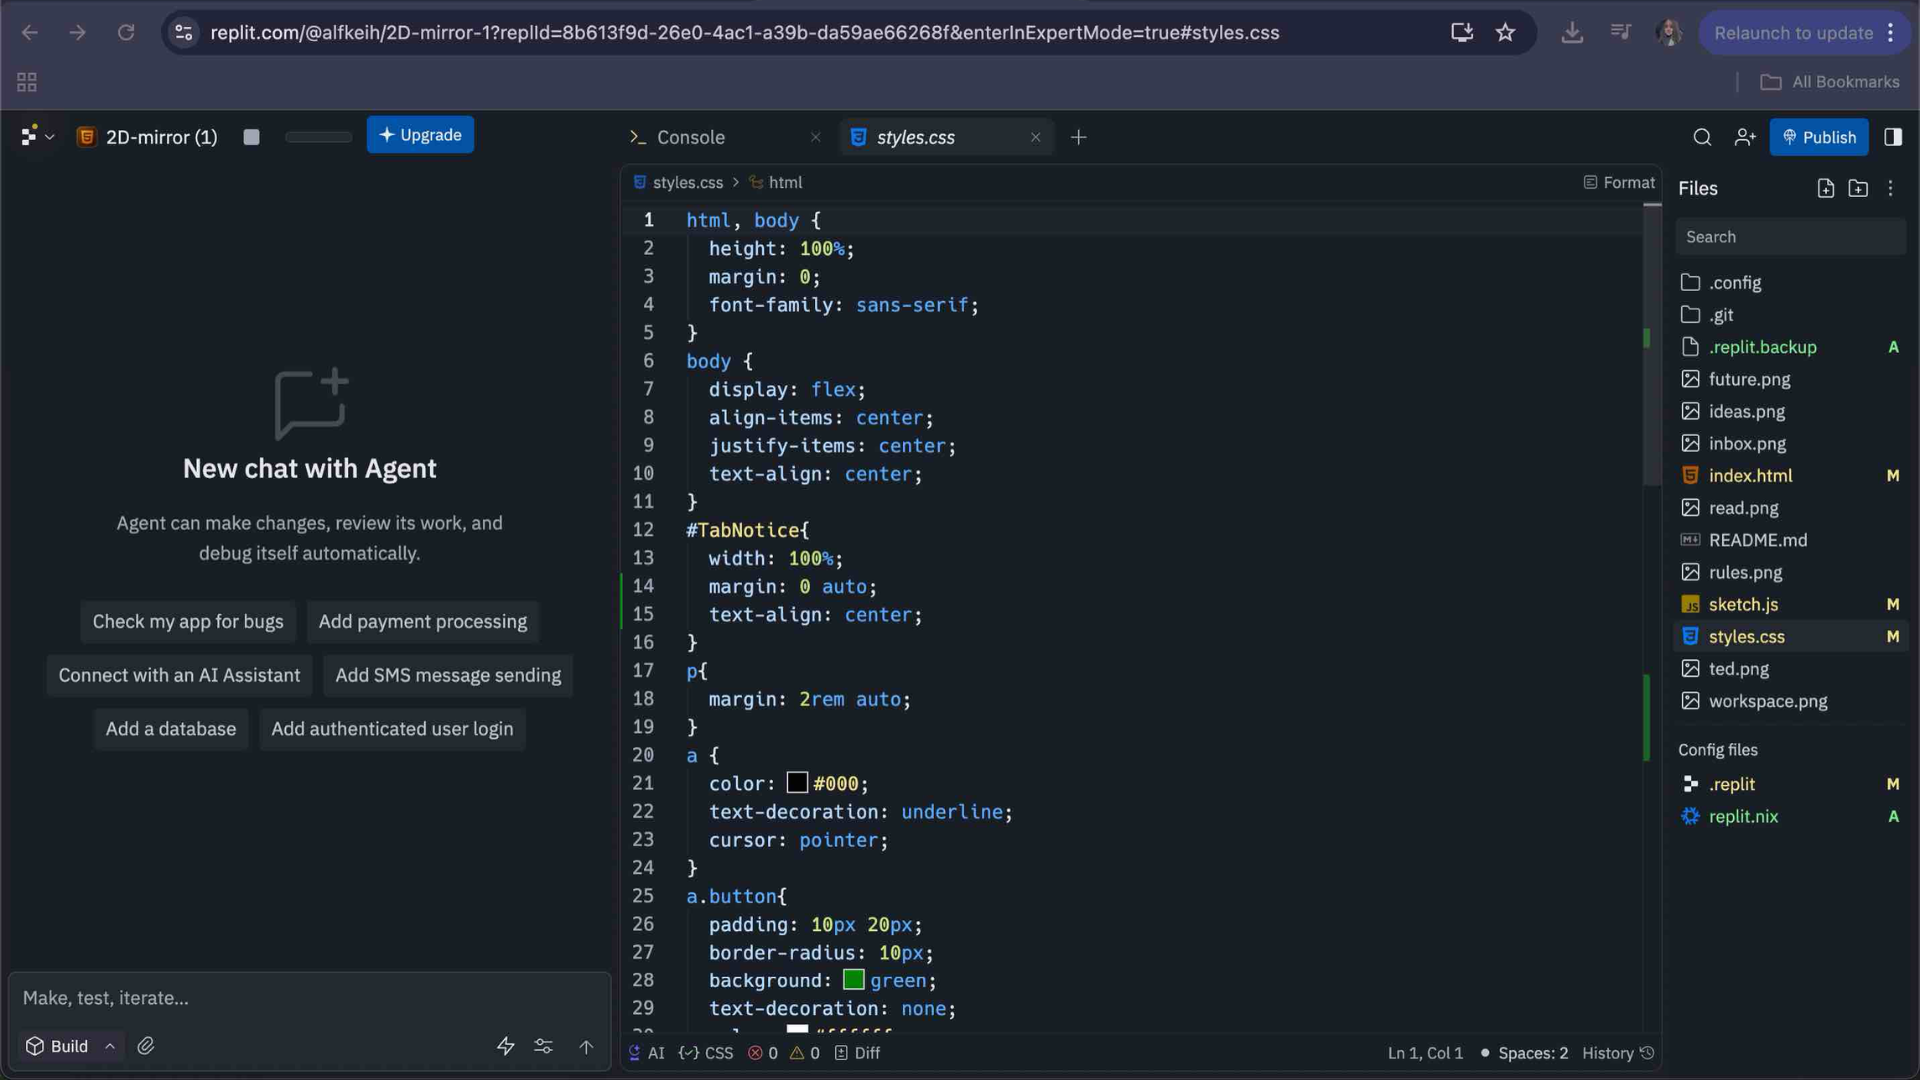Screen dimensions: 1920x1080
Task: Click the white color swatch on line 21
Action: 796,783
